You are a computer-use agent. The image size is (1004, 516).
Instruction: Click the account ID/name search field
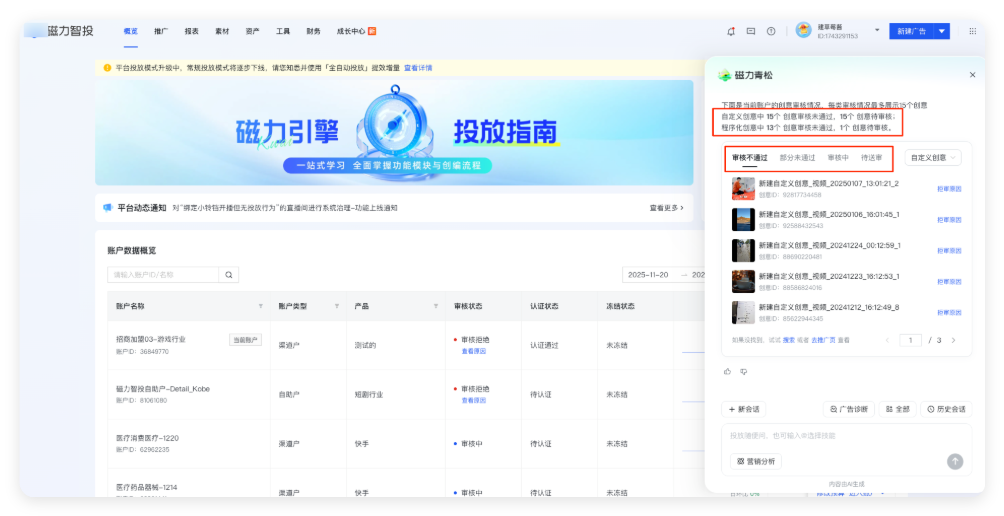click(163, 275)
